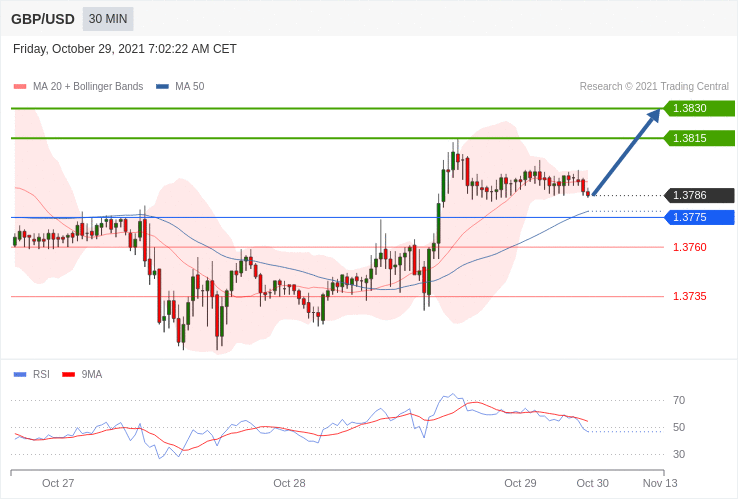
Task: Select the 1.3786 current price tag
Action: [x=699, y=195]
